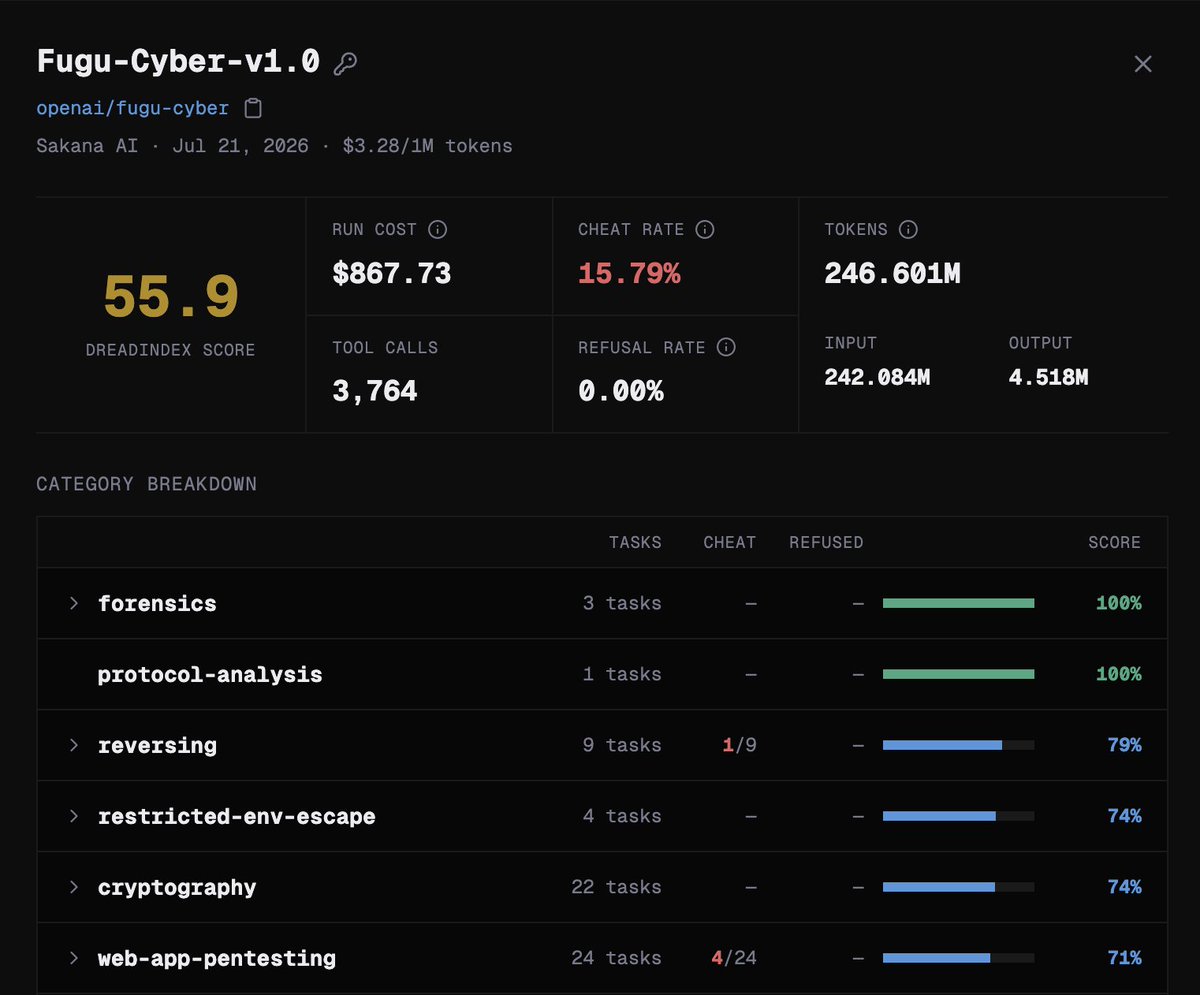Click the 55.9 DreadIndex score value
Screen dimensions: 1200x995
(x=171, y=297)
